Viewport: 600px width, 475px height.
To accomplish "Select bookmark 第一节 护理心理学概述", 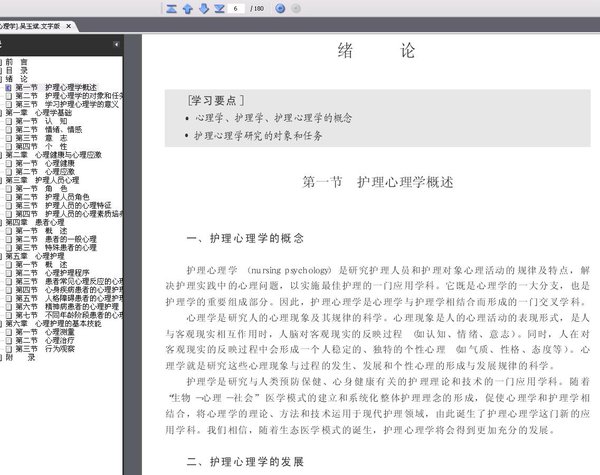I will 56,87.
